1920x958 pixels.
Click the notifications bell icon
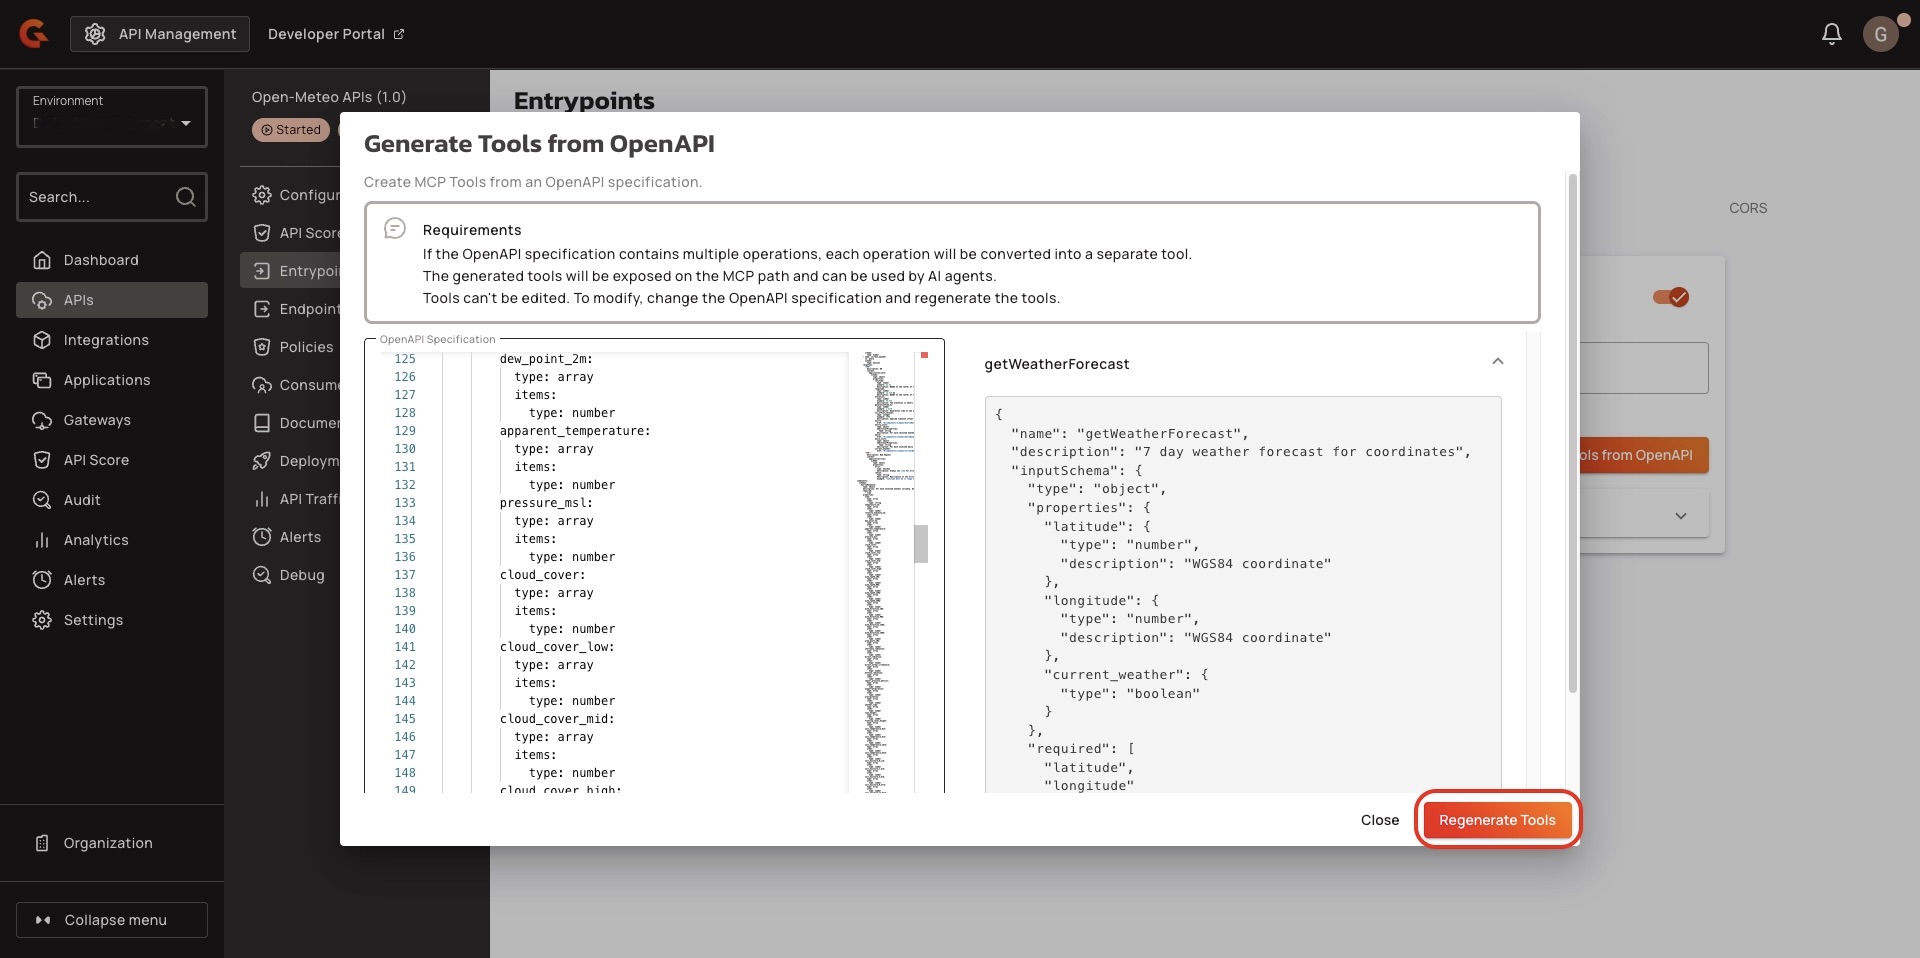coord(1831,34)
